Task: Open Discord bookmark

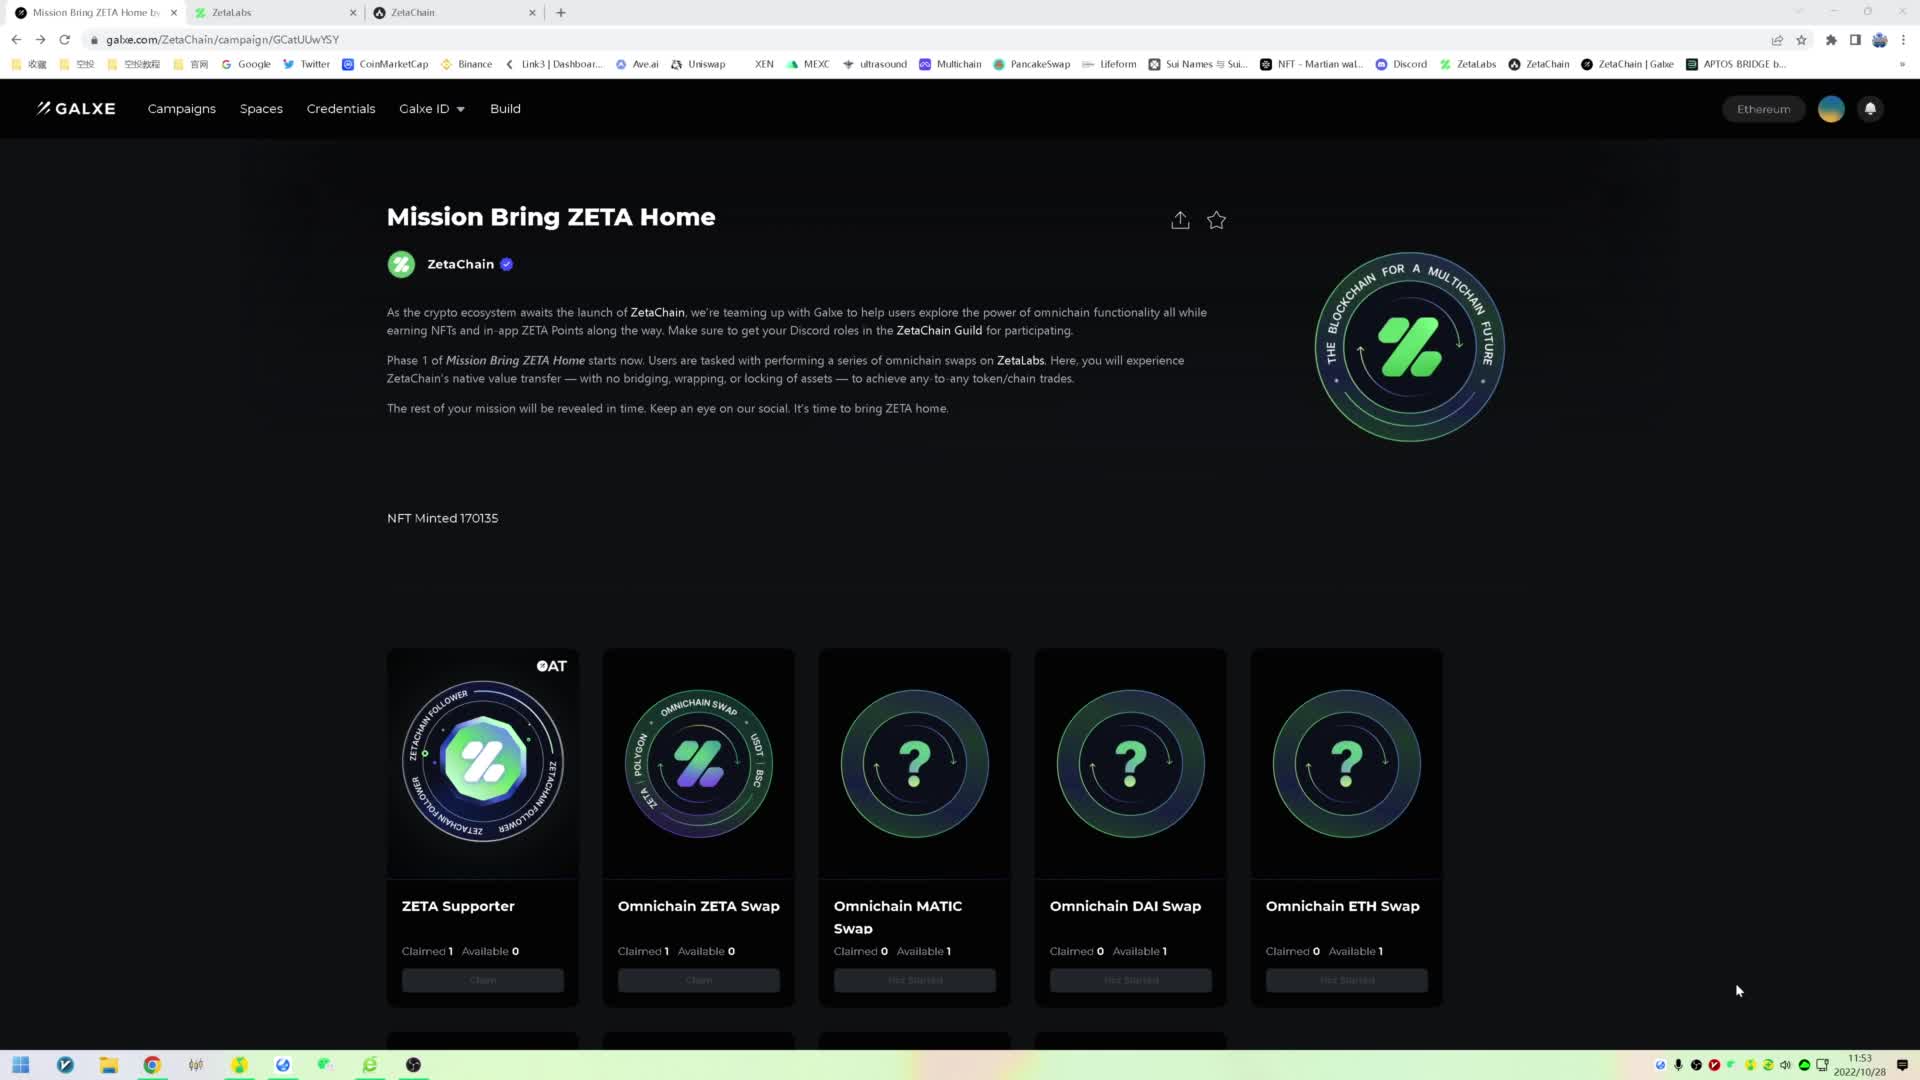Action: click(1401, 64)
